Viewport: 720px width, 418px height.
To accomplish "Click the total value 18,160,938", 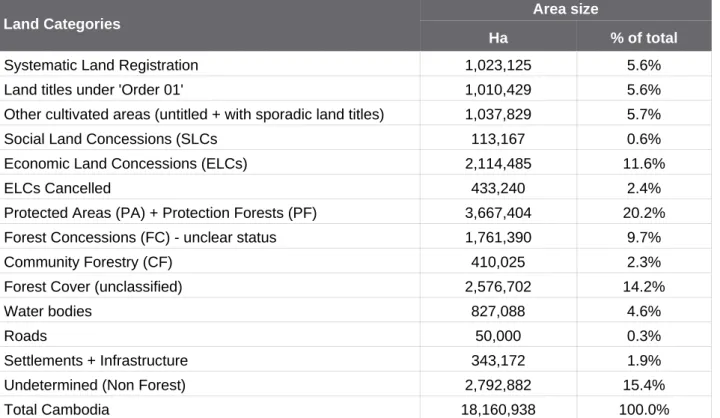I will pos(498,410).
